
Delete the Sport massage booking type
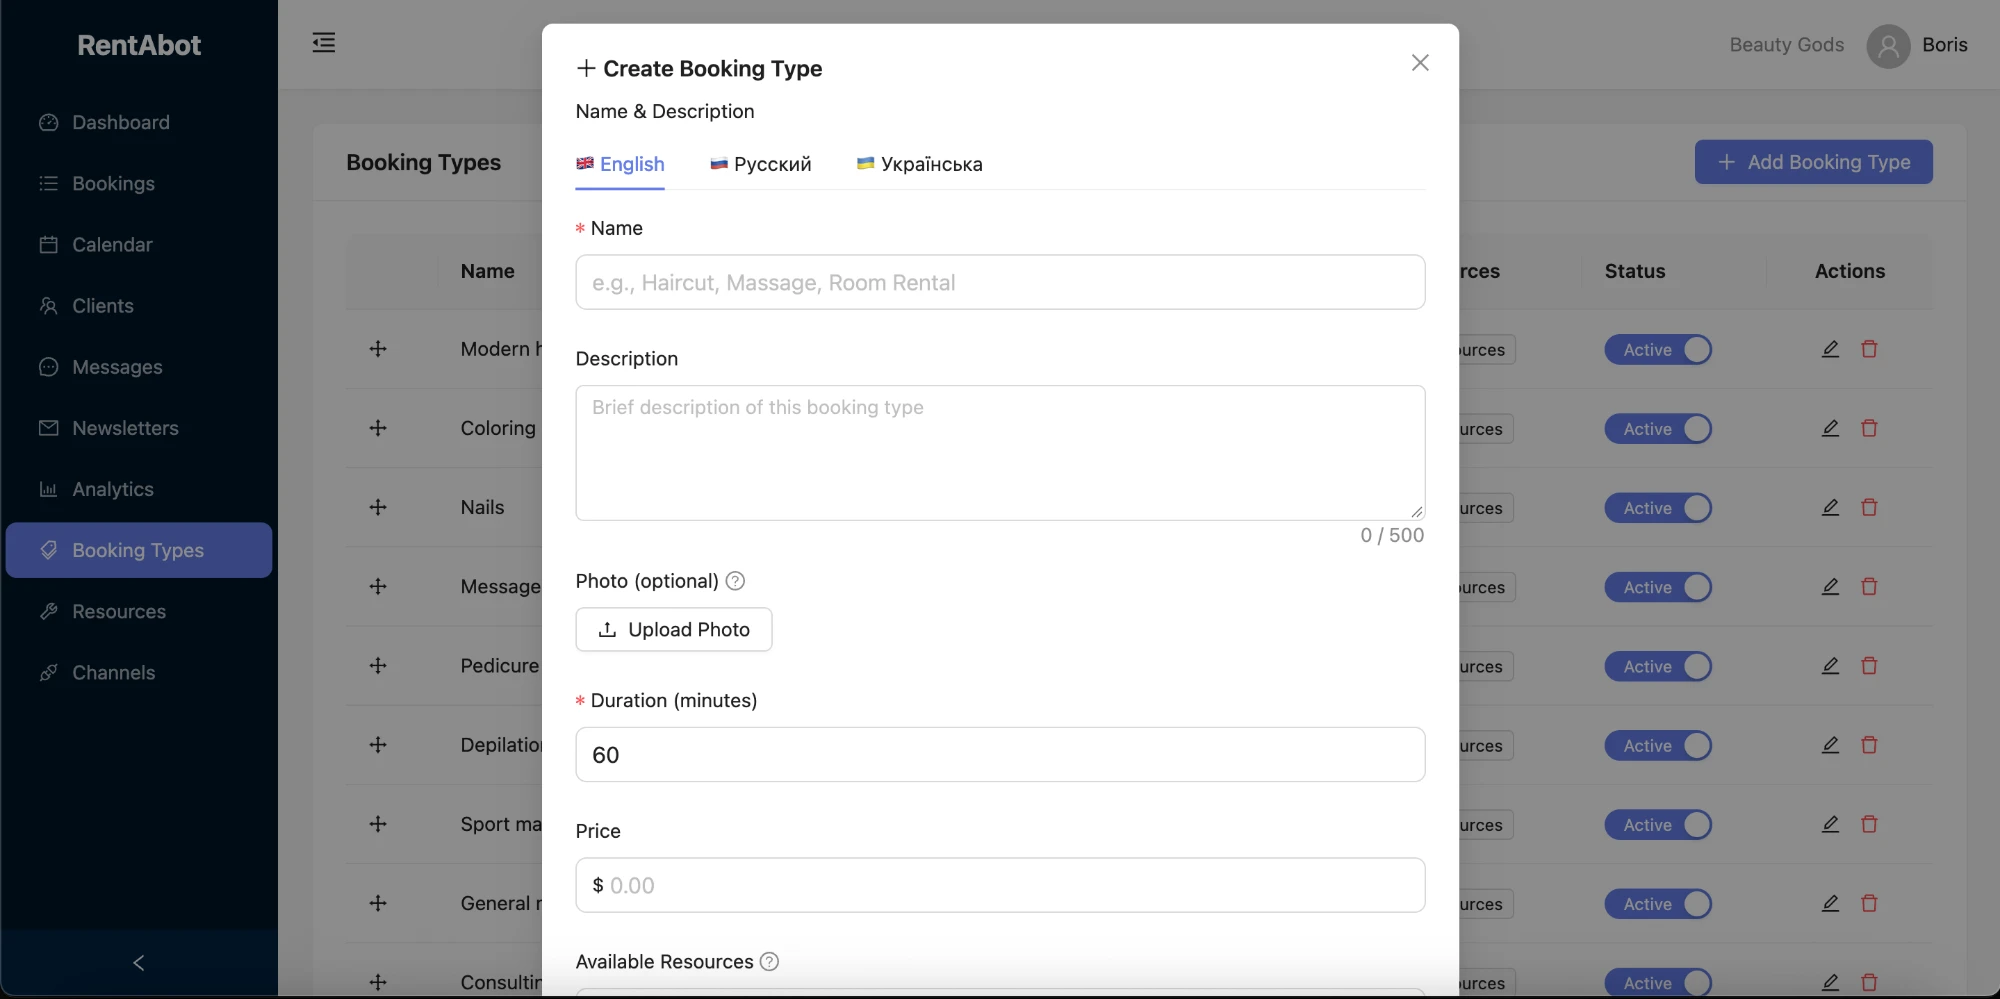(1869, 824)
